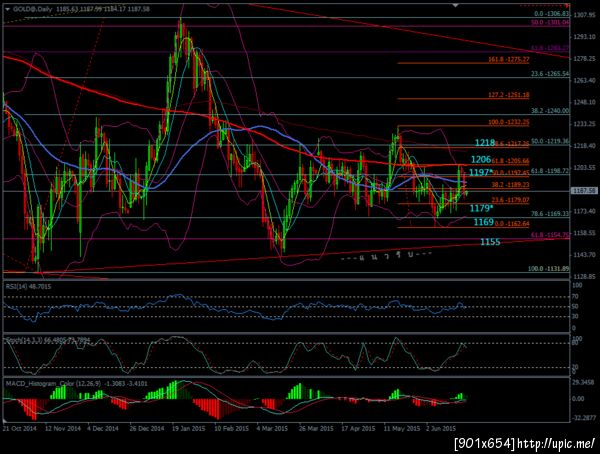Click orange Fibonacci label 38.2 -1189.23
600x454 pixels.
tap(510, 185)
